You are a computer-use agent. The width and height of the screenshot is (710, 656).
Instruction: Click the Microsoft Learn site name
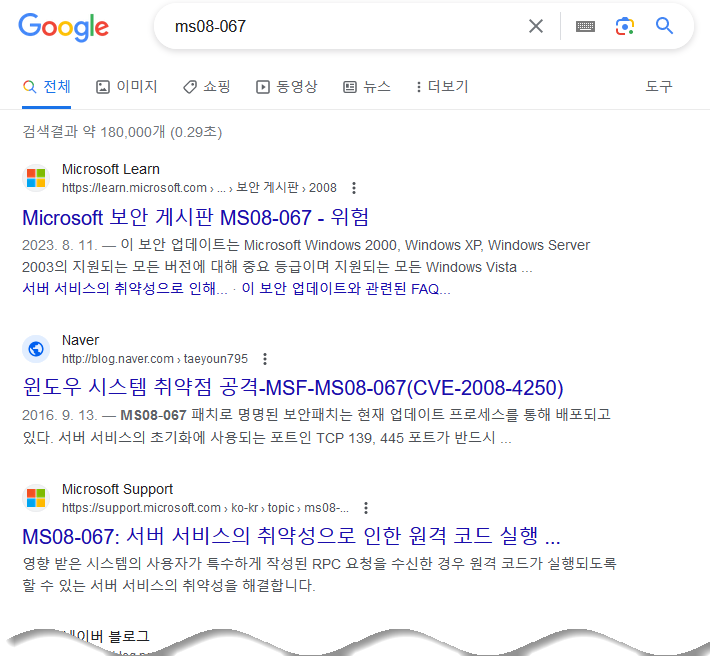[x=111, y=169]
